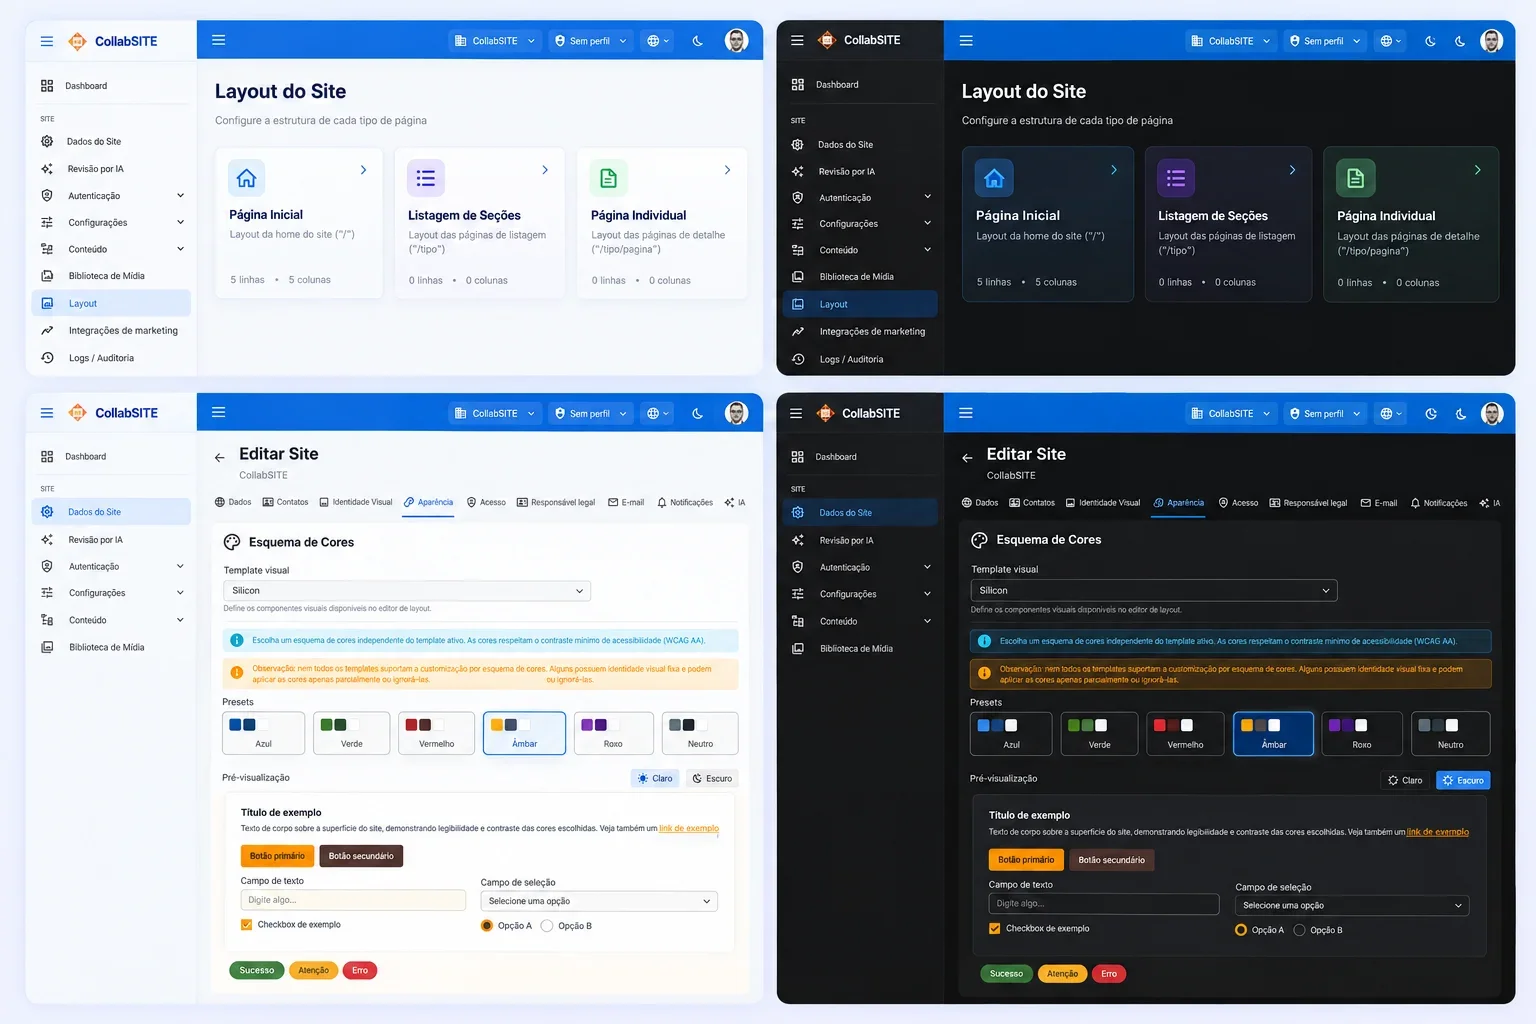
Task: Open Sem perfil dropdown in dark Layout header
Action: point(1325,41)
